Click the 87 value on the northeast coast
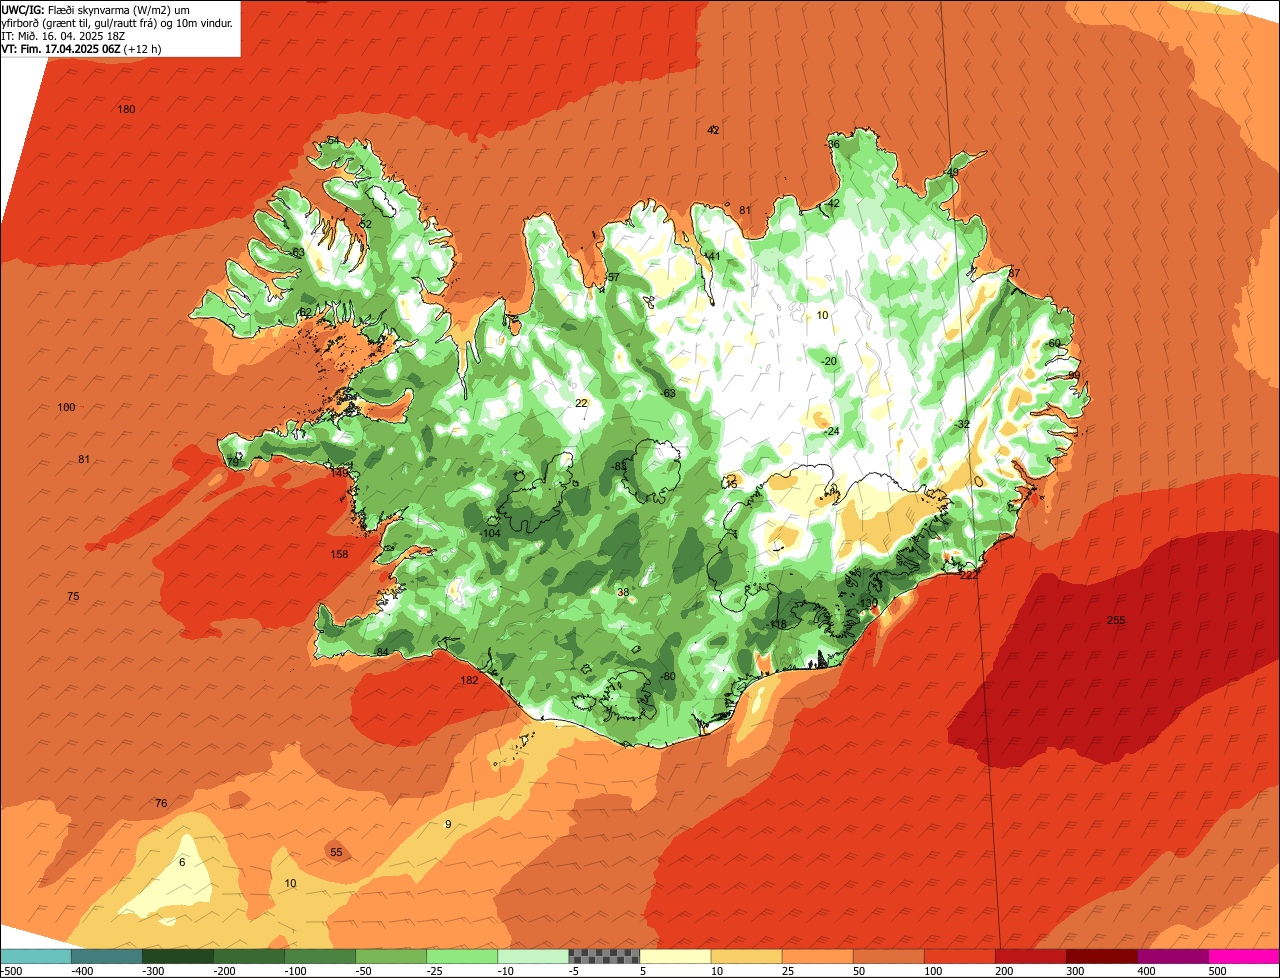1280x978 pixels. coord(1014,273)
